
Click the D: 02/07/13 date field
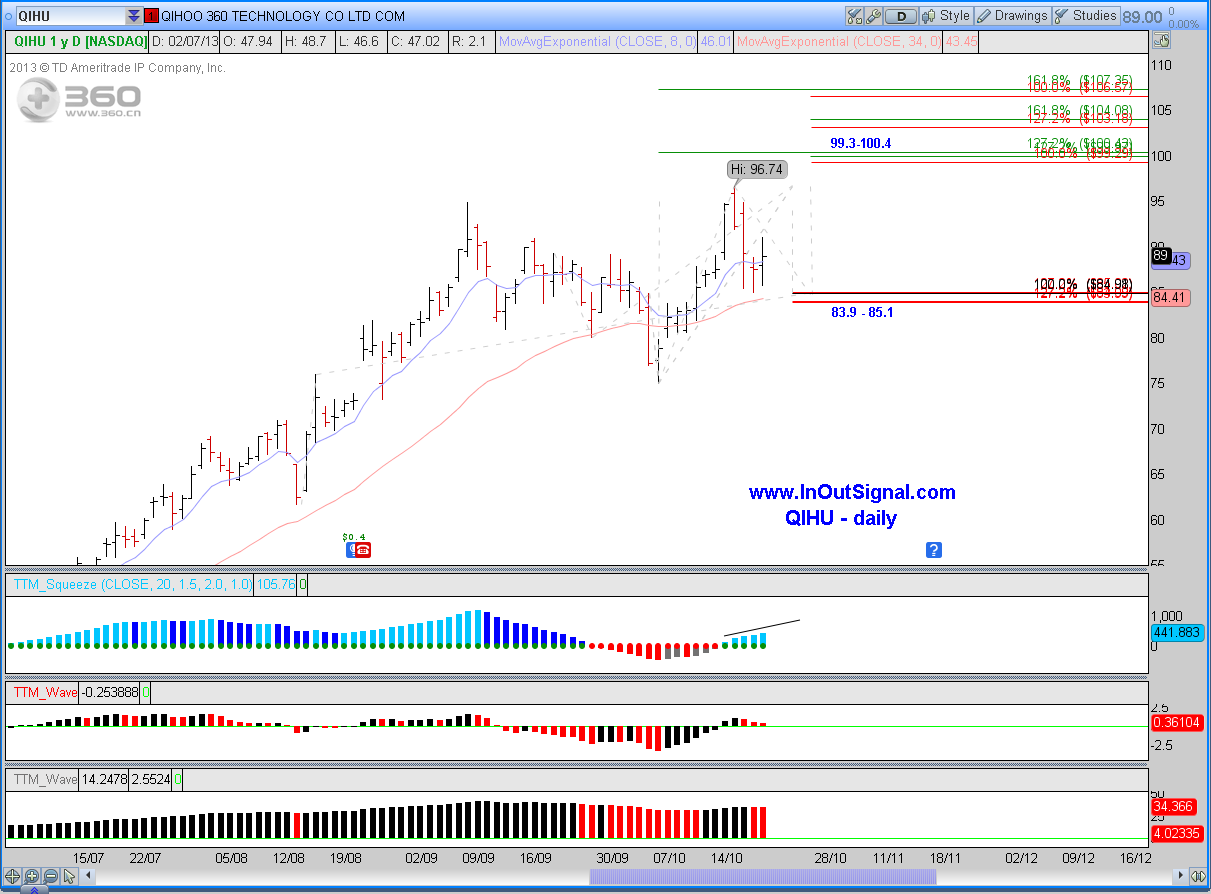click(187, 41)
